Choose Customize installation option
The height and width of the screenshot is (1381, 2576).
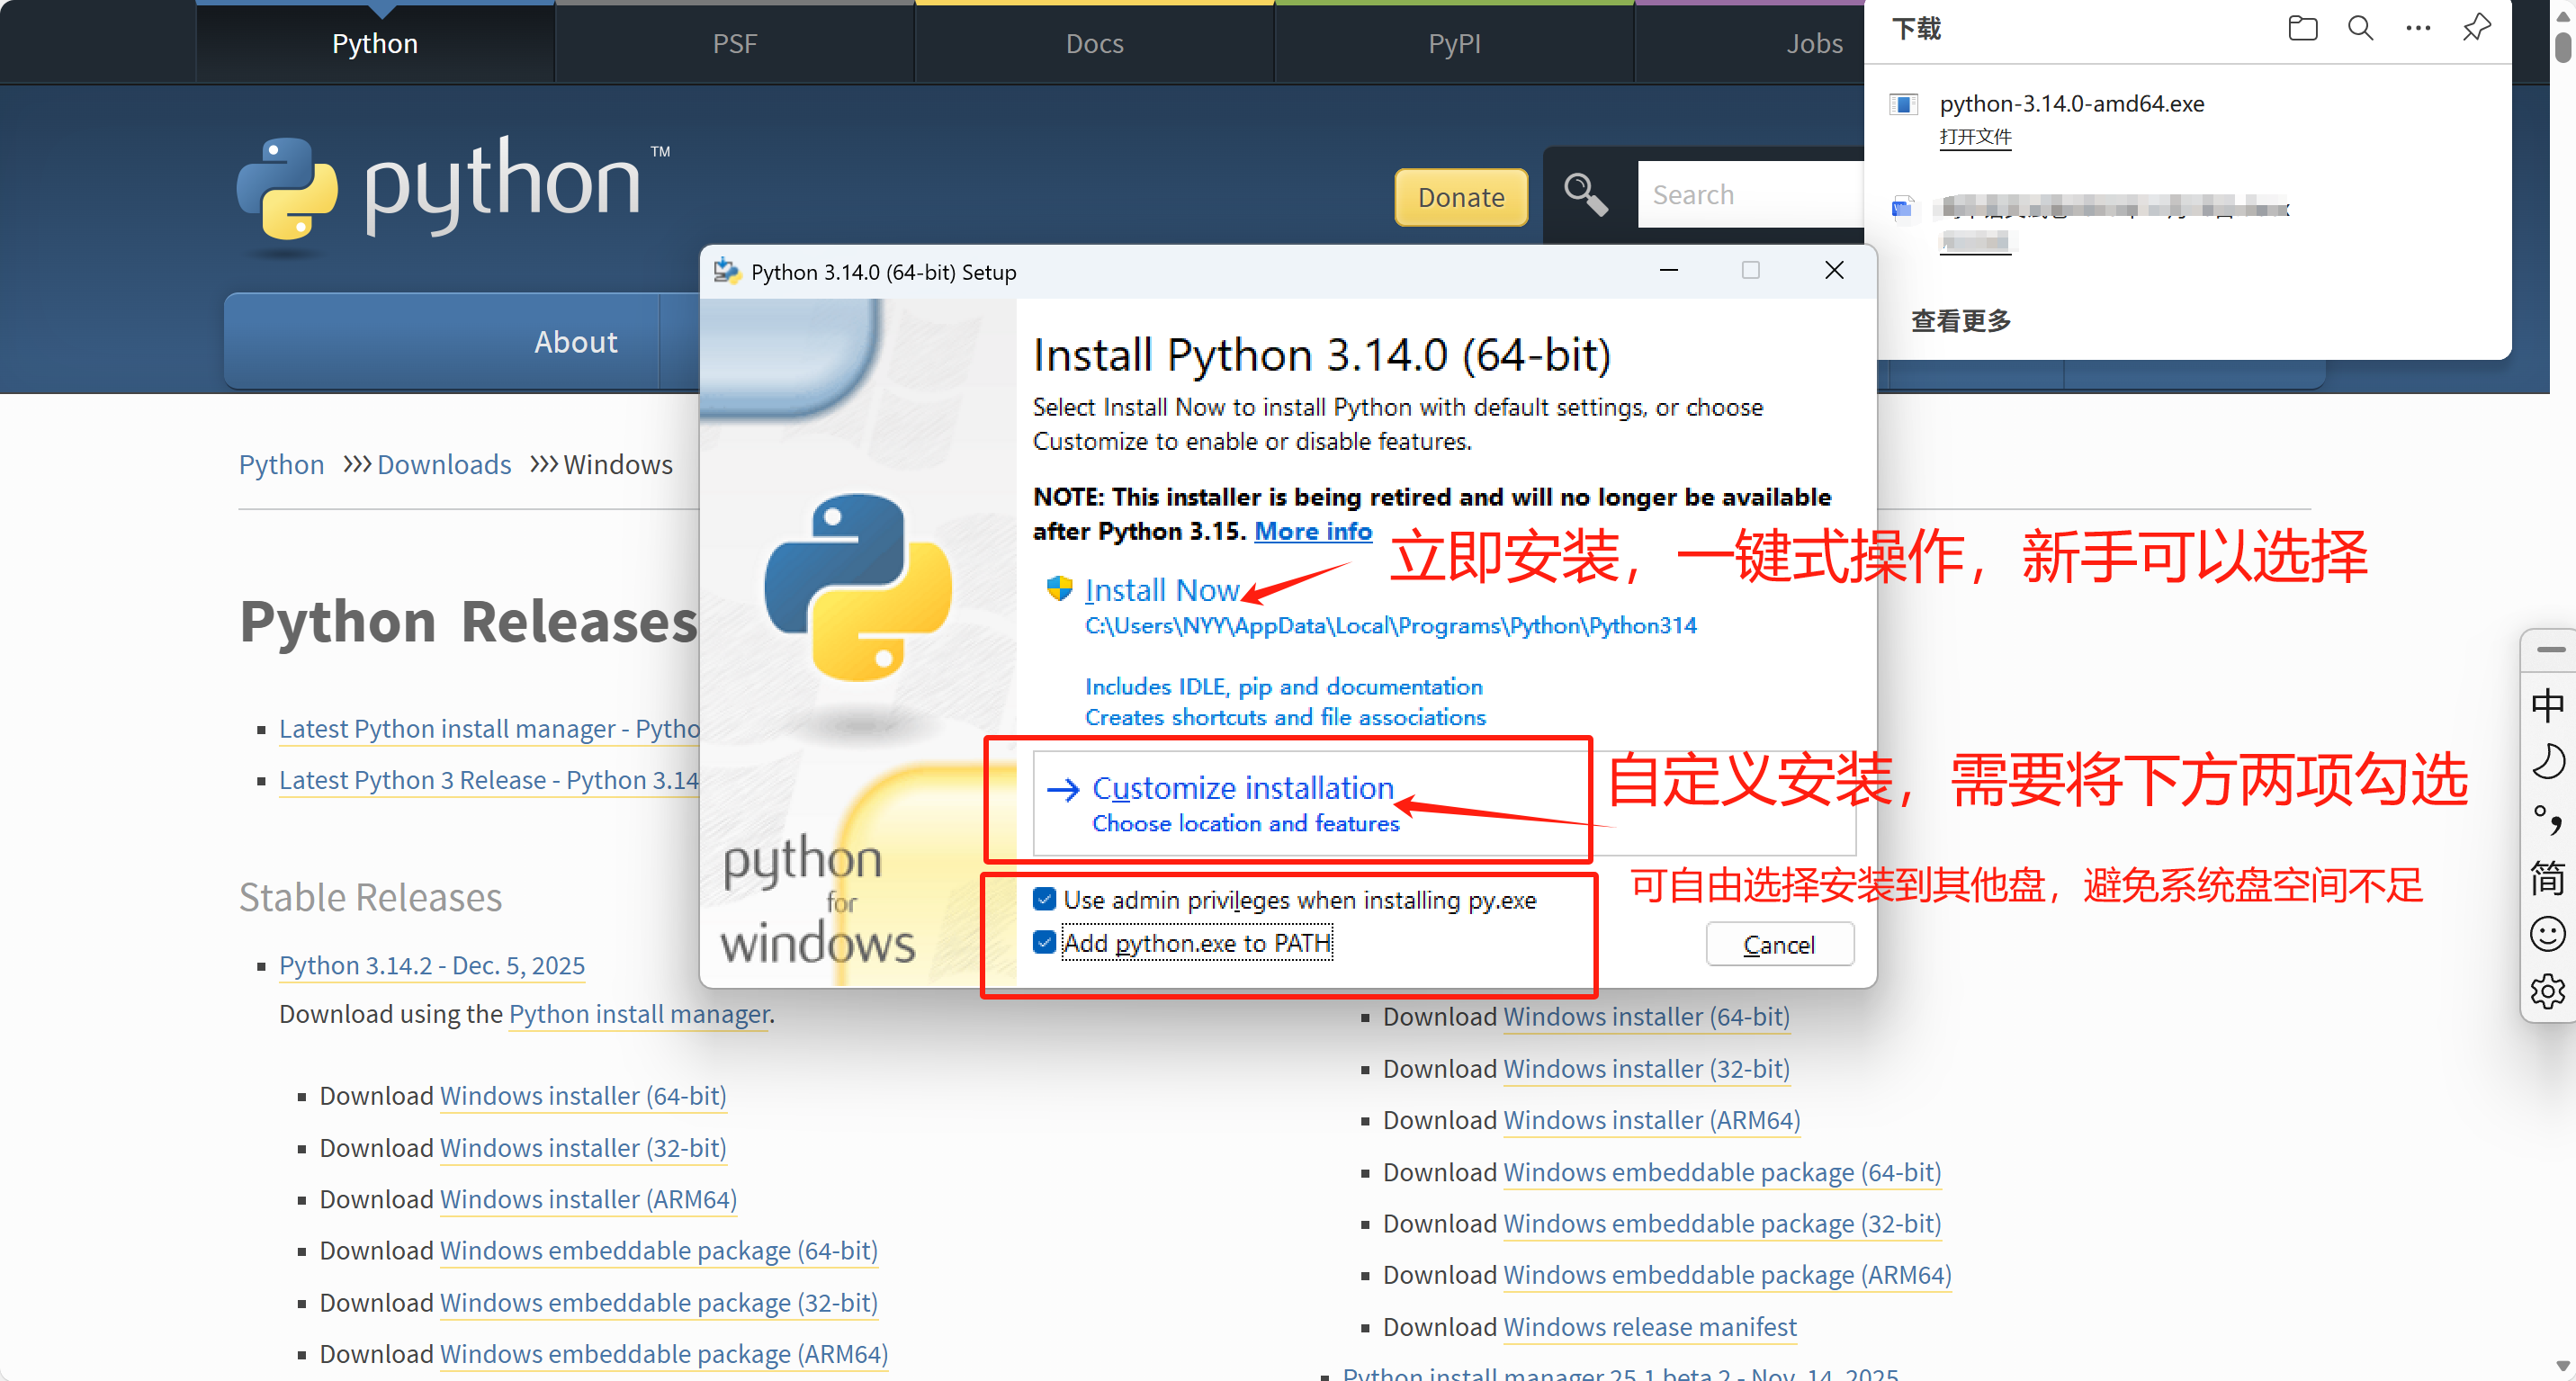point(1242,788)
